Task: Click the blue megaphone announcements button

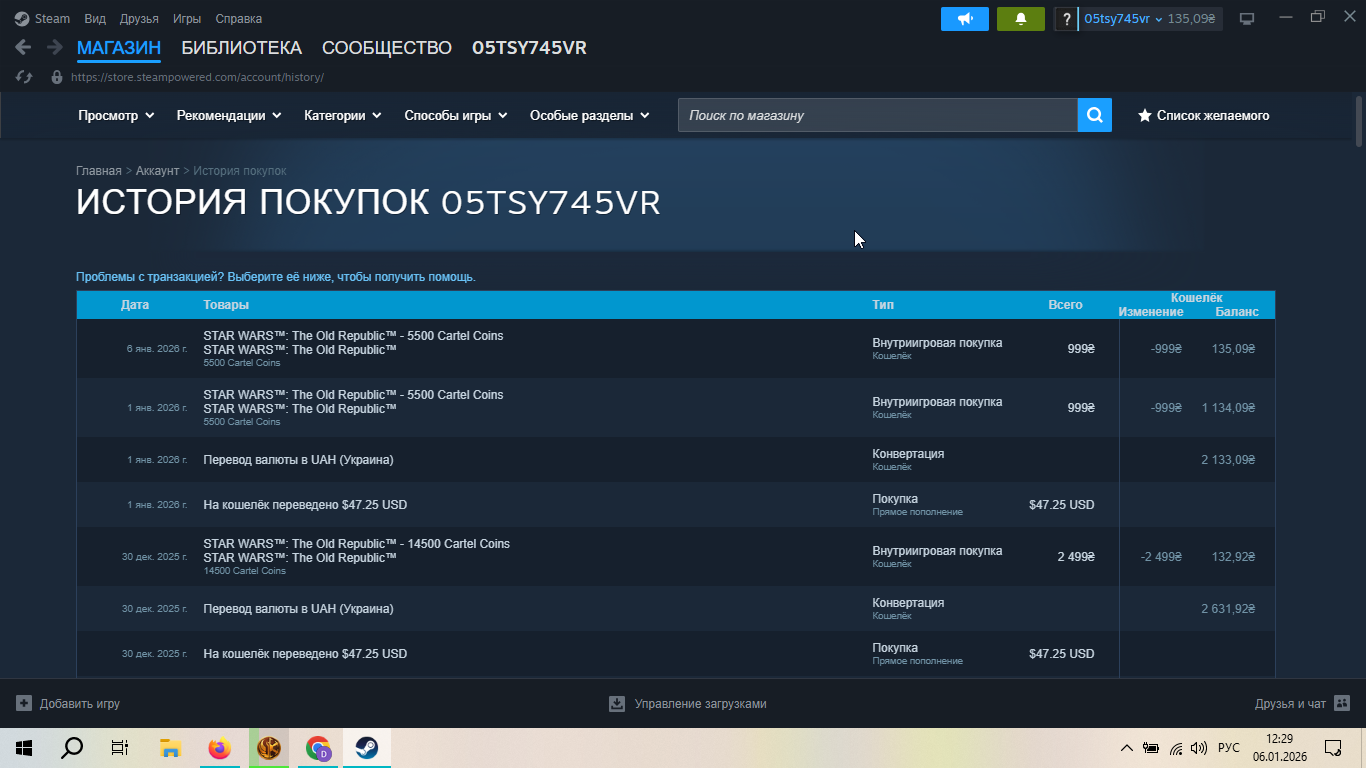Action: [x=965, y=19]
